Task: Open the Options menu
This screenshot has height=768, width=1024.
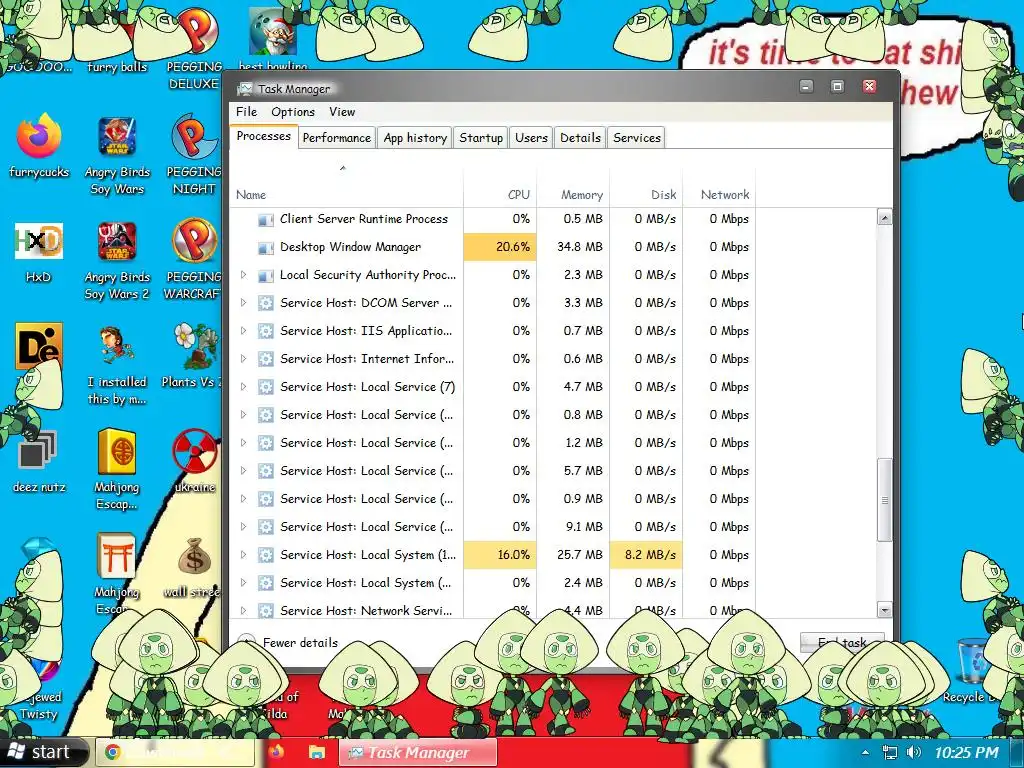Action: (x=293, y=112)
